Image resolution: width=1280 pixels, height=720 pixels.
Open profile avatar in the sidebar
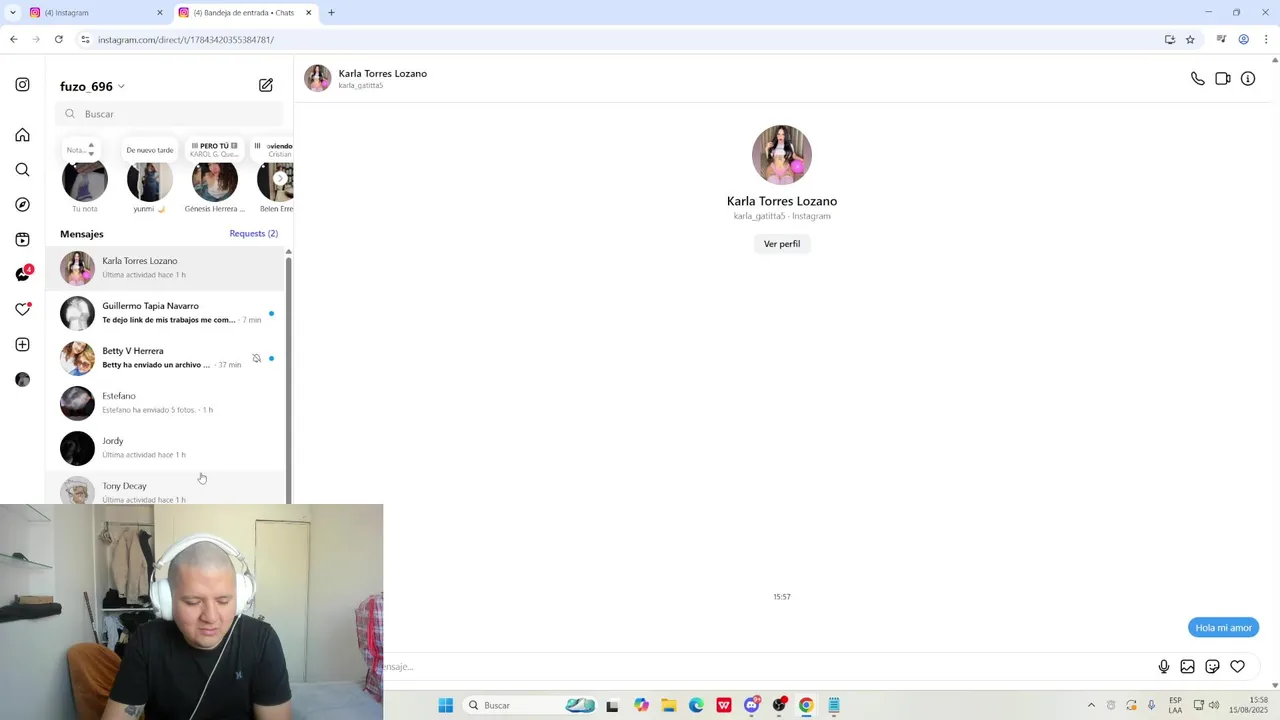click(x=22, y=380)
